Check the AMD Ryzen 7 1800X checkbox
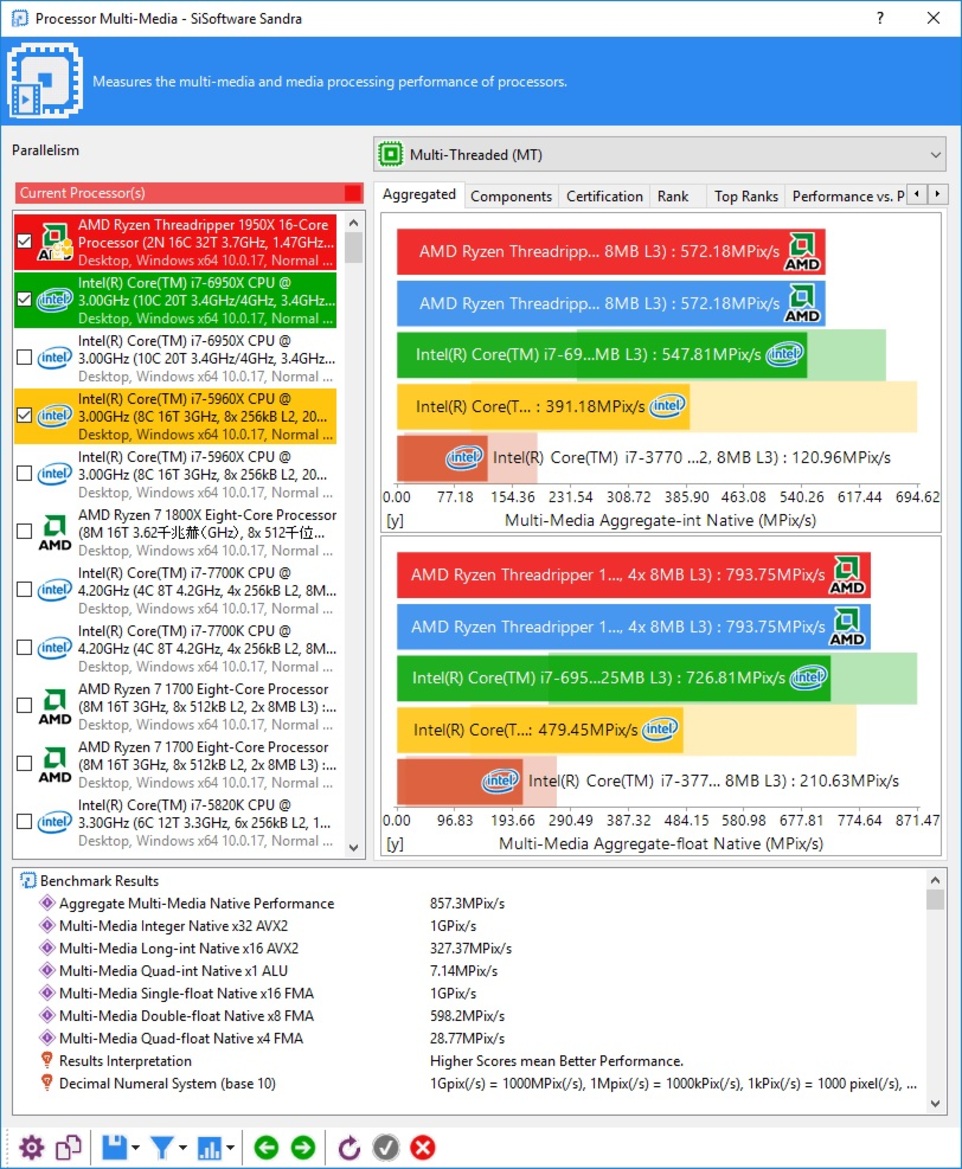This screenshot has height=1169, width=962. click(25, 532)
